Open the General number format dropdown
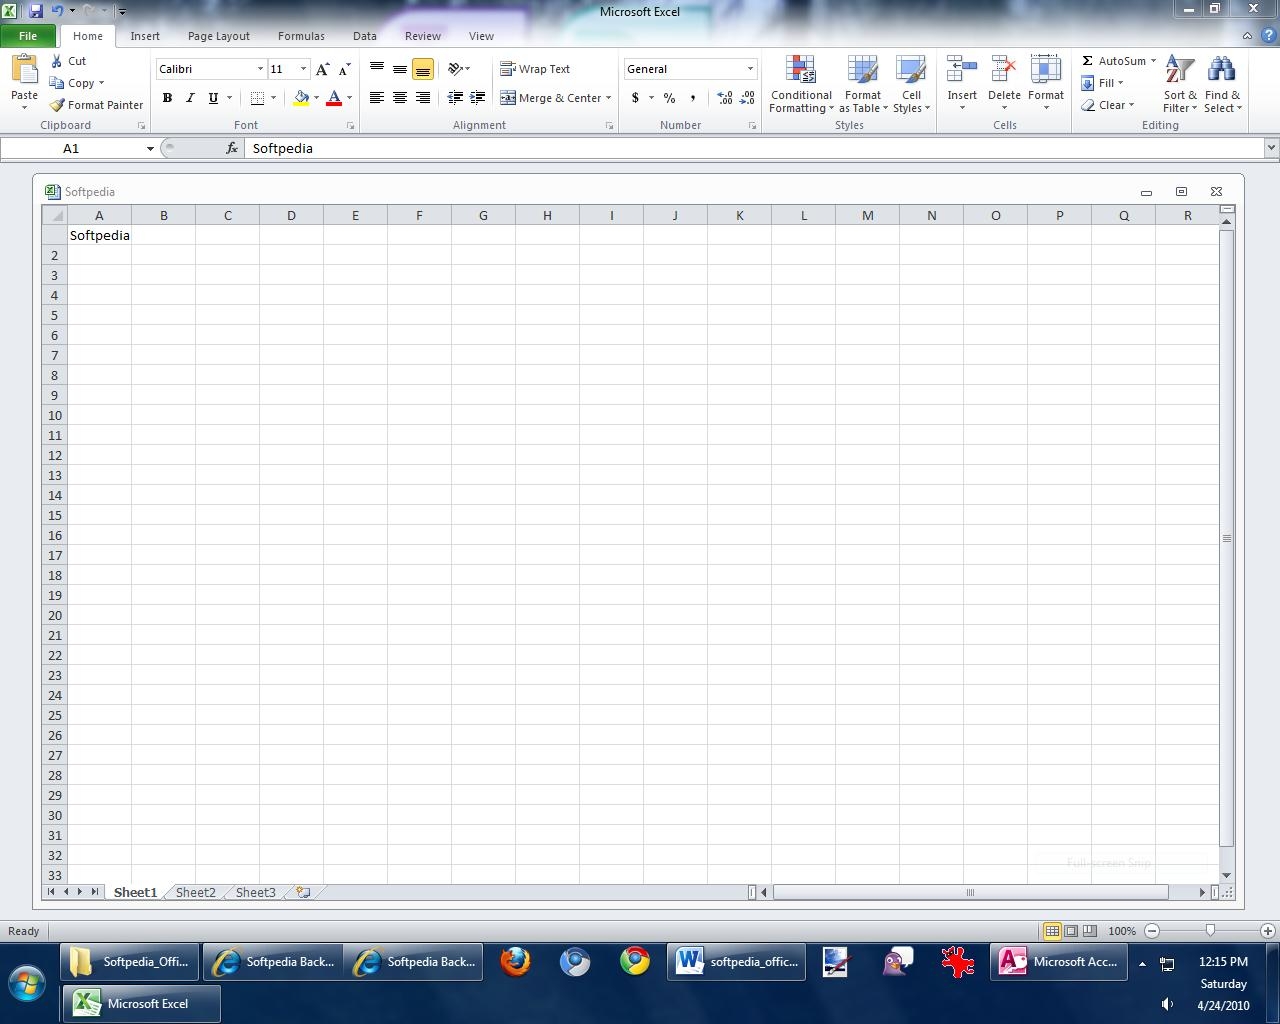1280x1024 pixels. [x=750, y=69]
